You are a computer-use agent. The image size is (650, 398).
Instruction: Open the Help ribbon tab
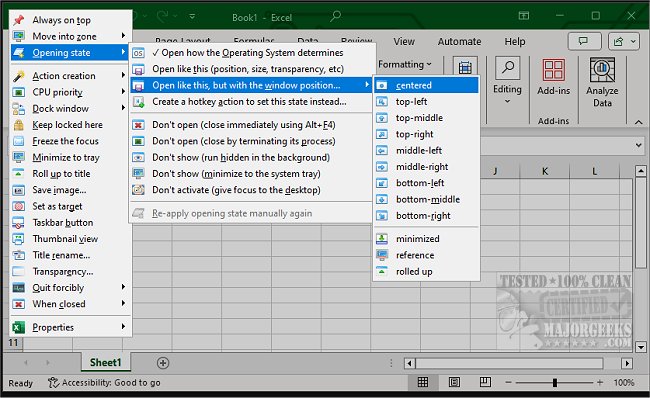515,41
